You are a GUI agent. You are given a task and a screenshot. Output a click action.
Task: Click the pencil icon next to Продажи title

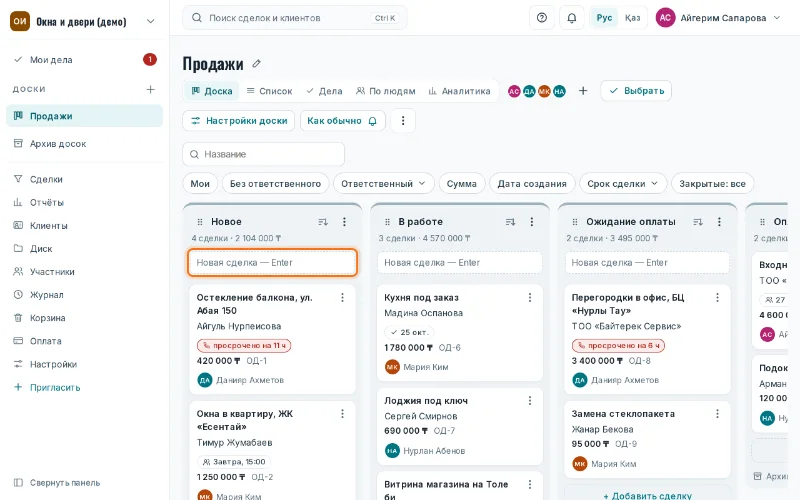pos(257,64)
